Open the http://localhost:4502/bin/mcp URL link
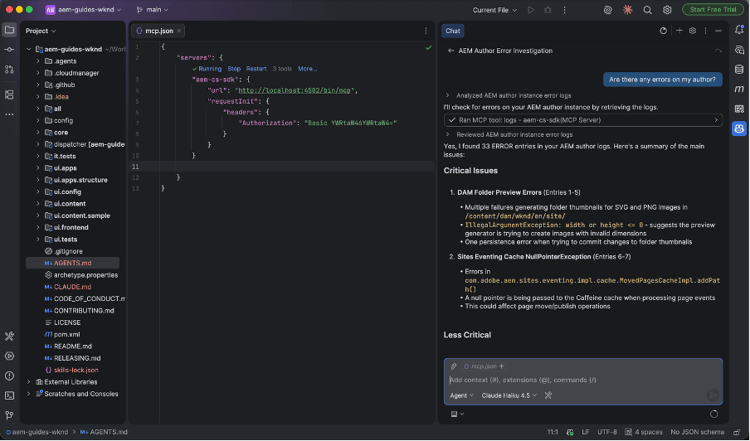Viewport: 750px width, 441px height. click(295, 90)
